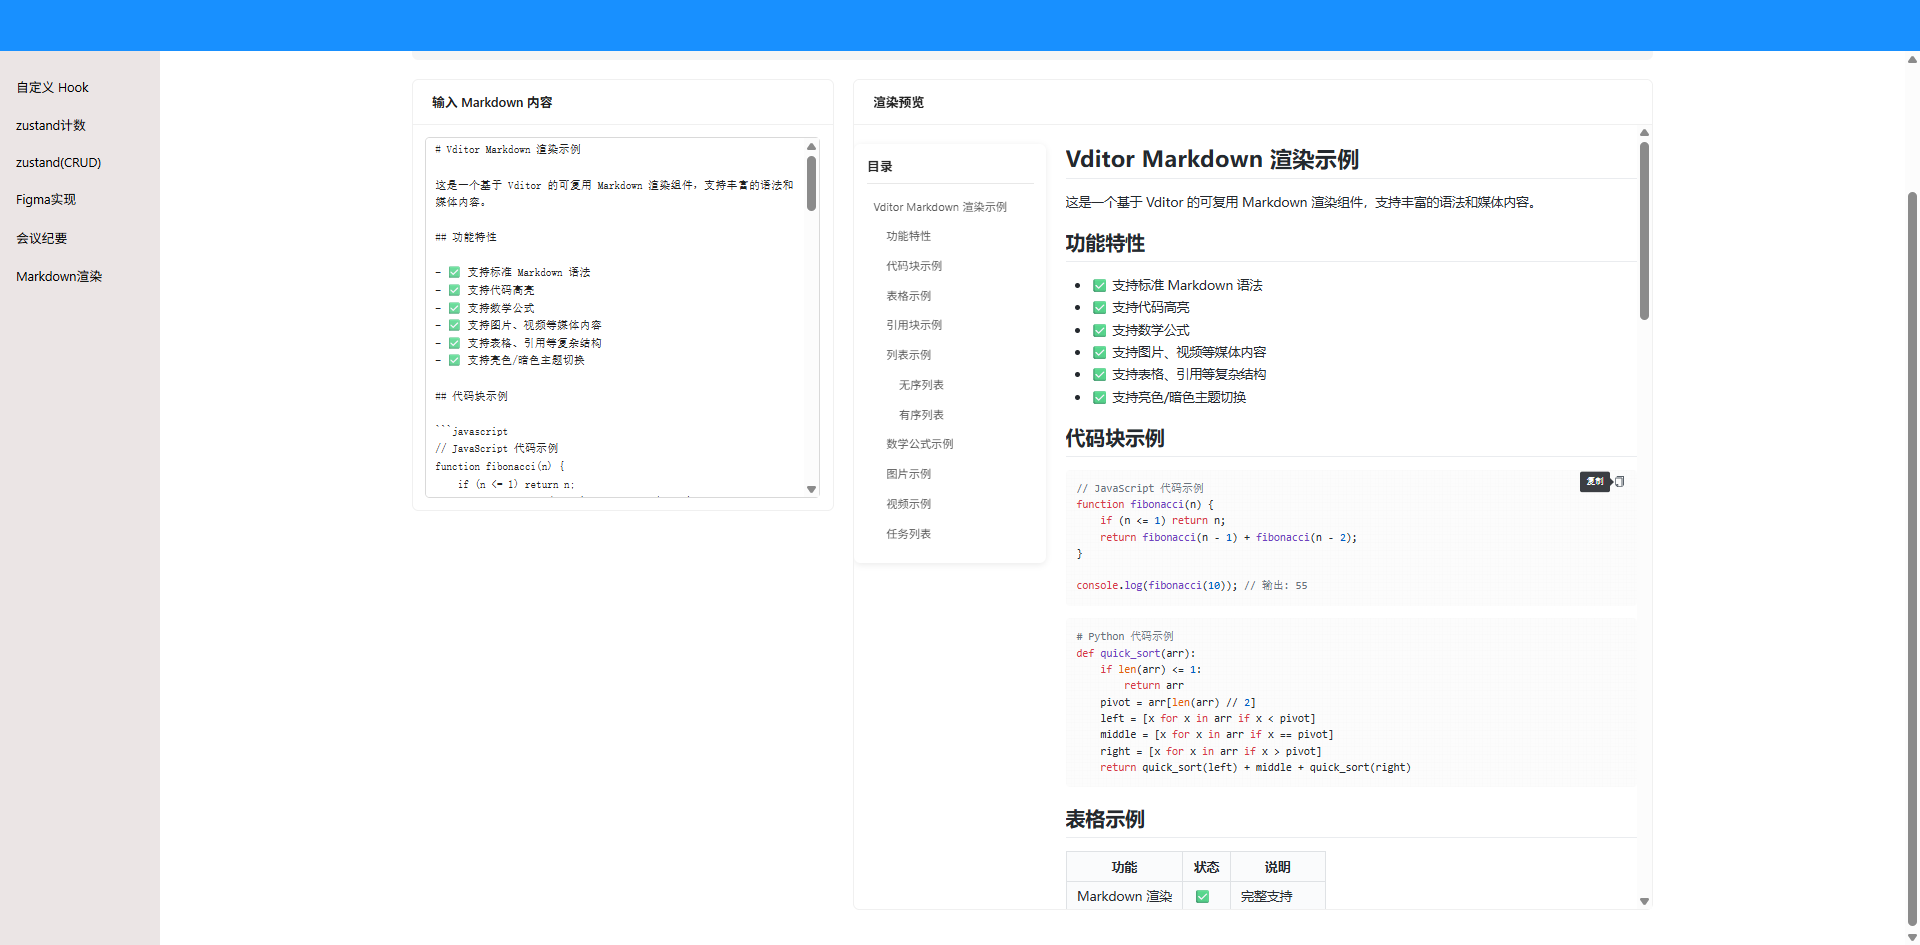Click the 说明 table column header

1278,867
